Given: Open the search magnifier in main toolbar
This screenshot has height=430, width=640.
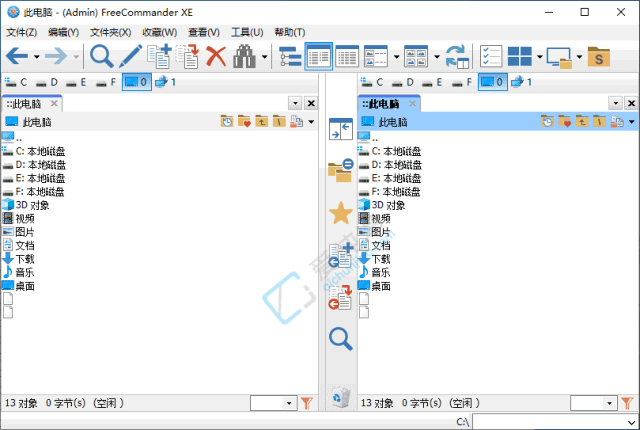Looking at the screenshot, I should [101, 56].
